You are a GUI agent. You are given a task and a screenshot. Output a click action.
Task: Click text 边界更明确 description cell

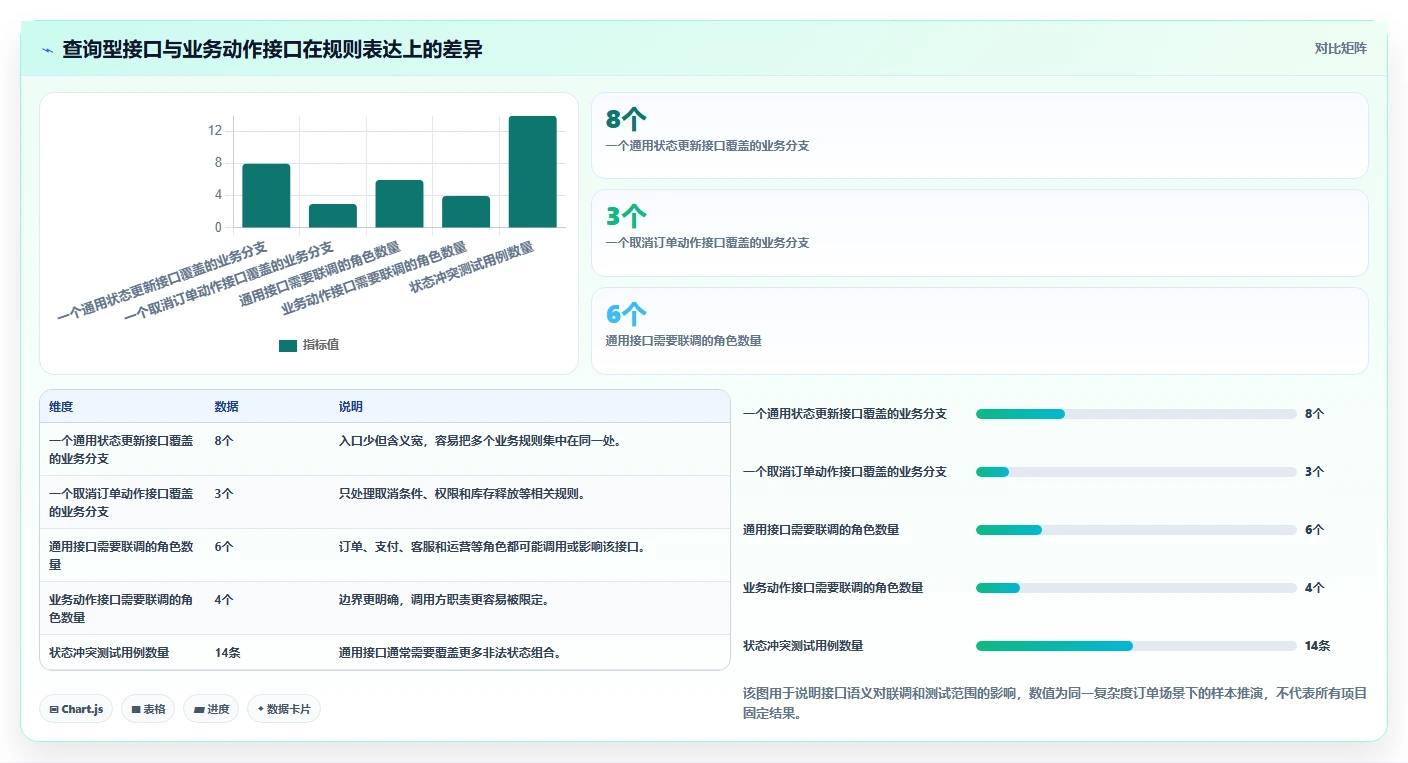[444, 600]
